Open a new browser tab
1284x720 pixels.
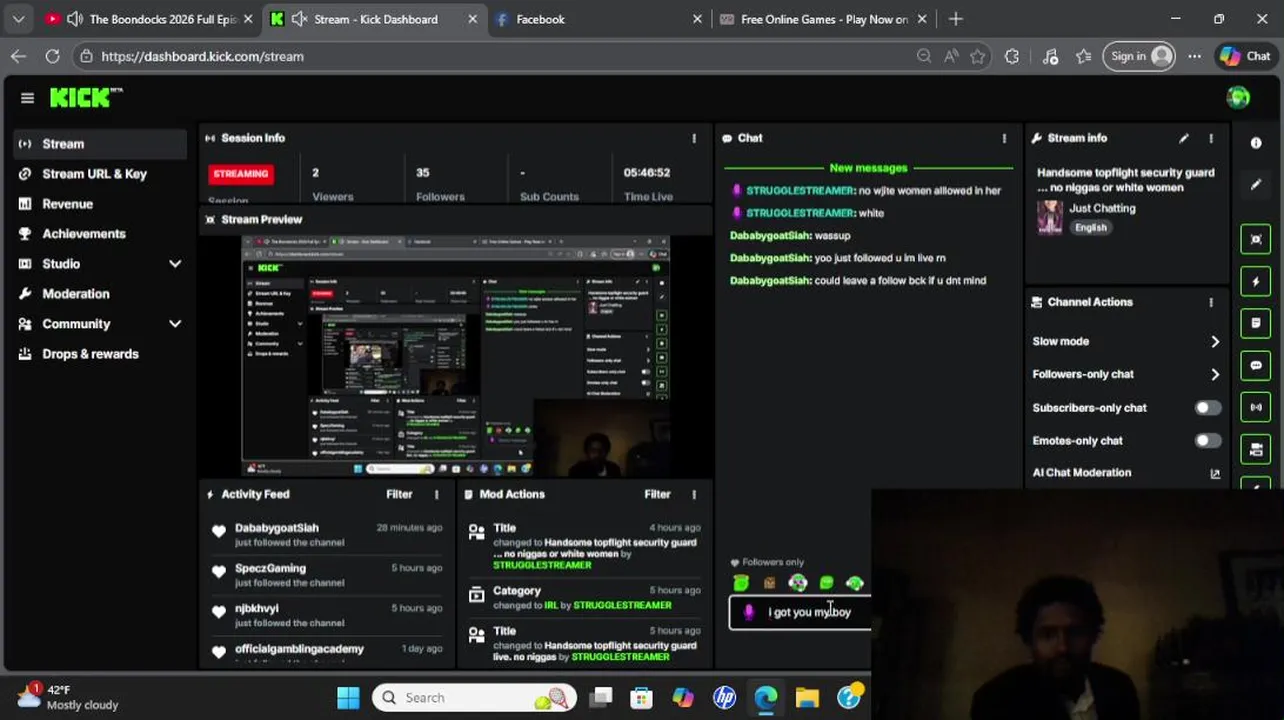tap(956, 19)
